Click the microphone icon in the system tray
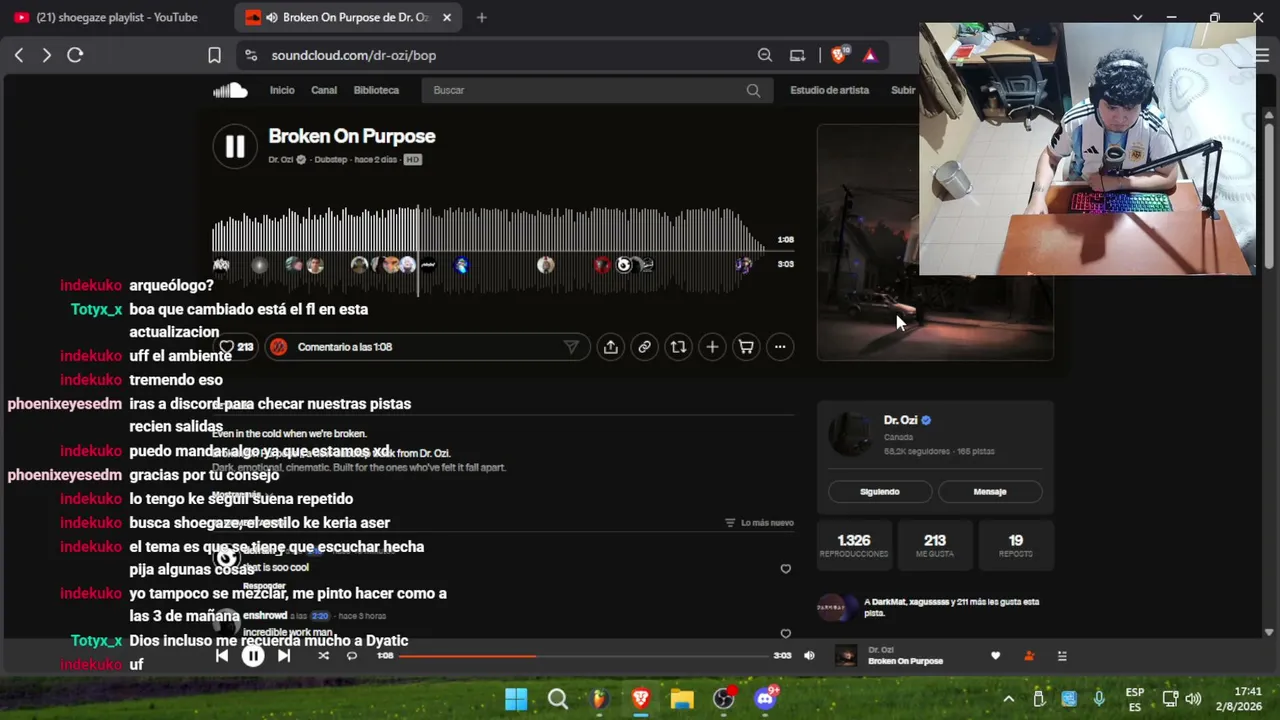 coord(1099,699)
